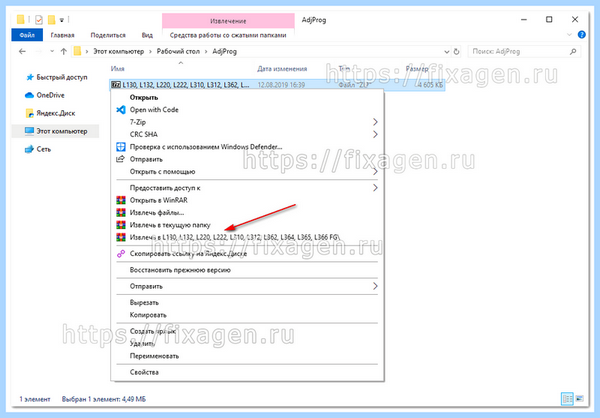Click the Яндекс.Диск folder icon
This screenshot has height=418, width=600.
click(x=29, y=113)
